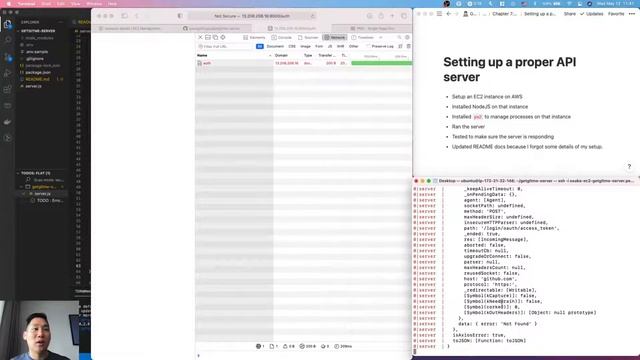640x360 pixels.
Task: Activate the element selection crosshair in Web Inspector
Action: pos(223,37)
